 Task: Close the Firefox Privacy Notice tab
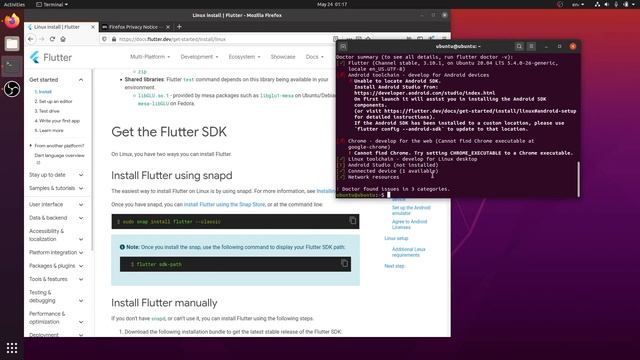pyautogui.click(x=168, y=27)
